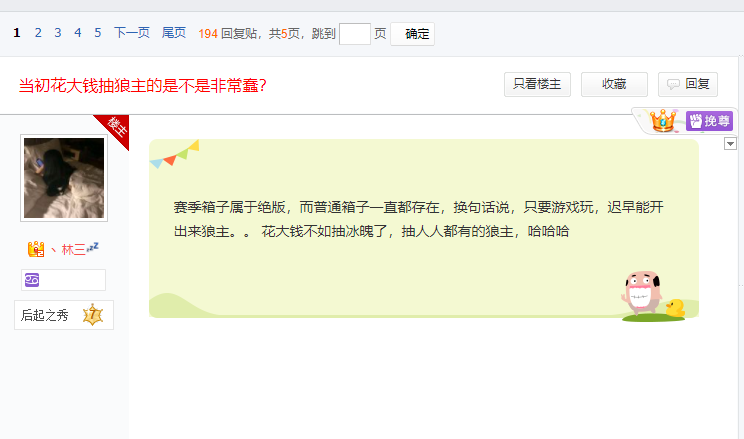Viewport: 744px width, 439px height.
Task: Click the 收藏 button to bookmark thread
Action: [614, 84]
